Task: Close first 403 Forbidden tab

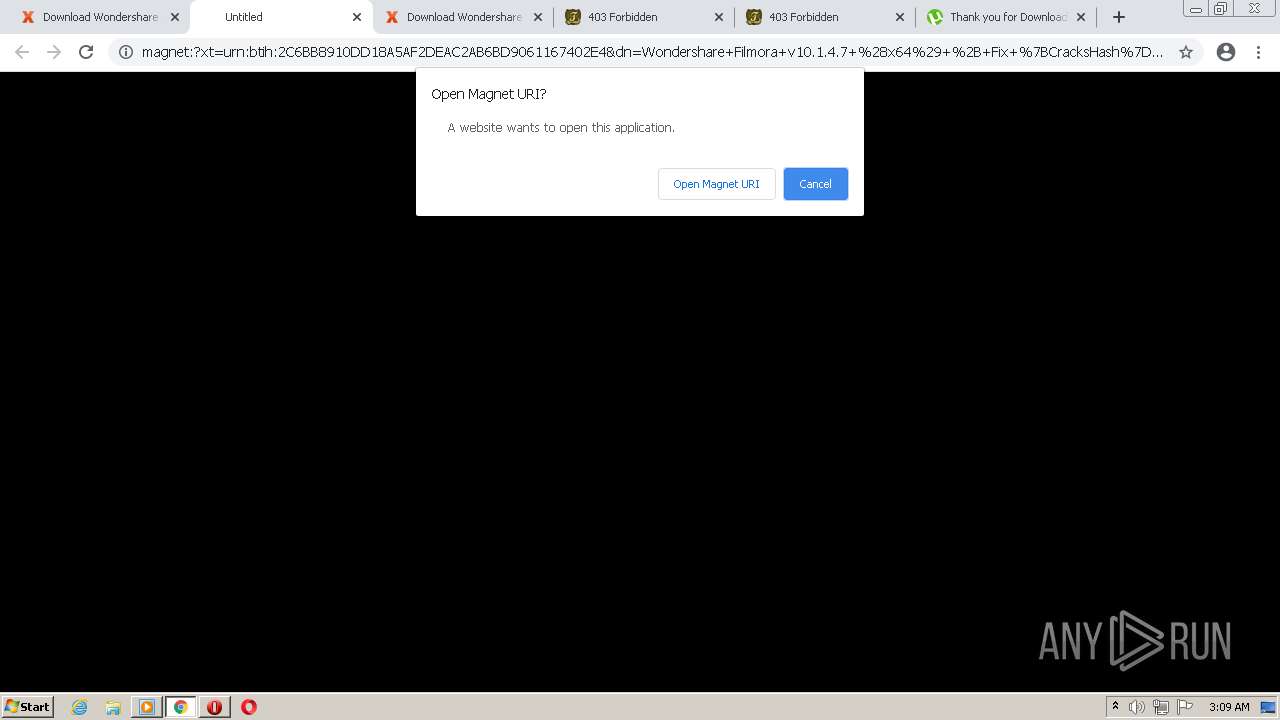Action: (x=719, y=17)
